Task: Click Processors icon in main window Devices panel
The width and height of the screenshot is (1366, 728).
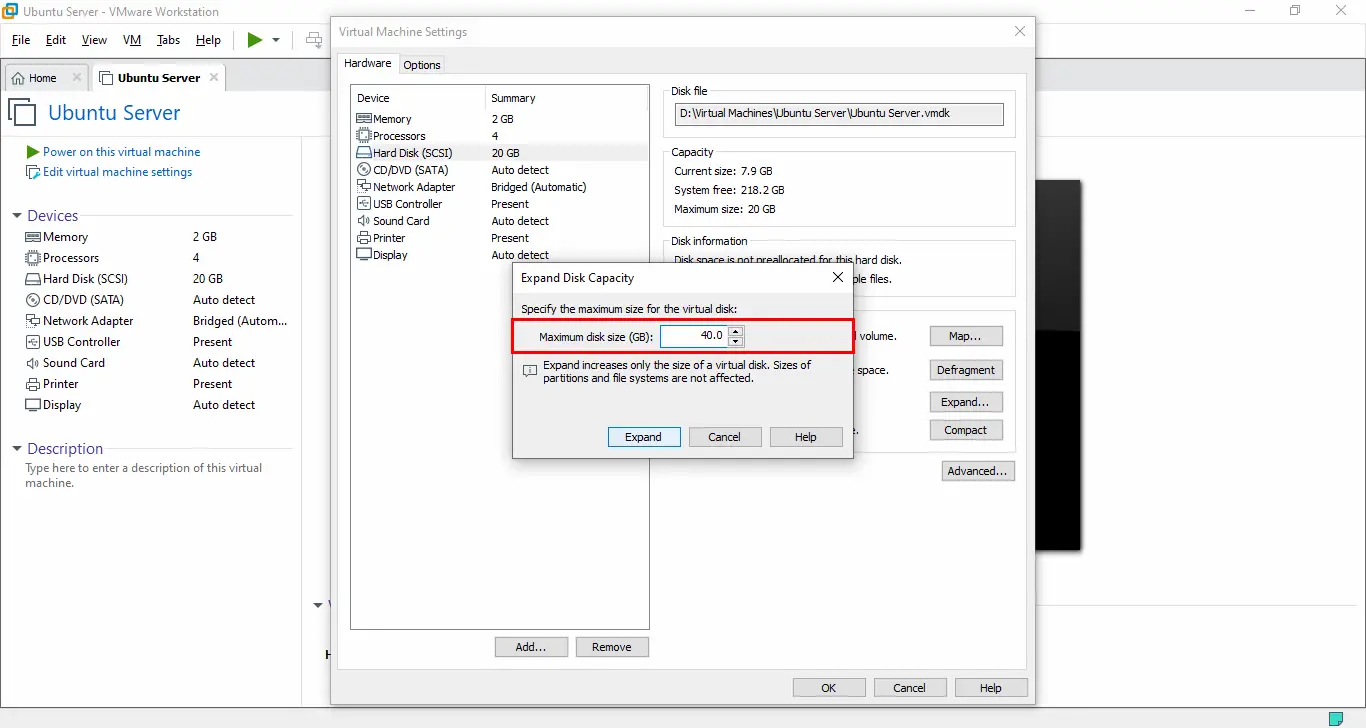Action: 33,258
